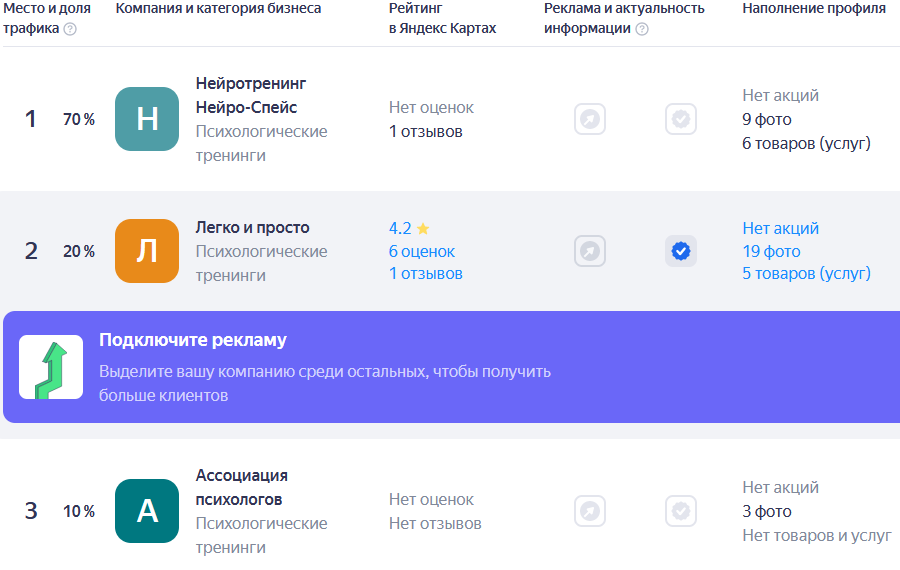Click the orange 'Л' company avatar
900x570 pixels.
(147, 251)
